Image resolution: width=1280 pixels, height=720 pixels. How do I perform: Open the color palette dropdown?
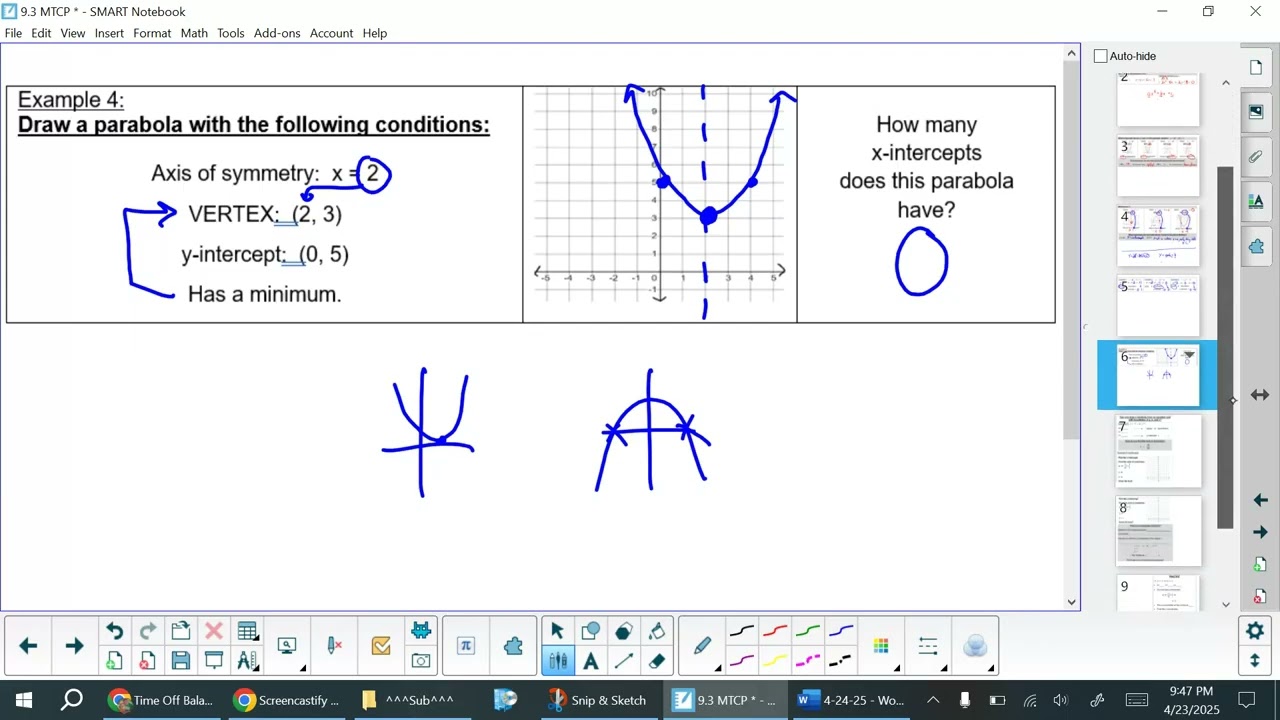click(x=882, y=647)
